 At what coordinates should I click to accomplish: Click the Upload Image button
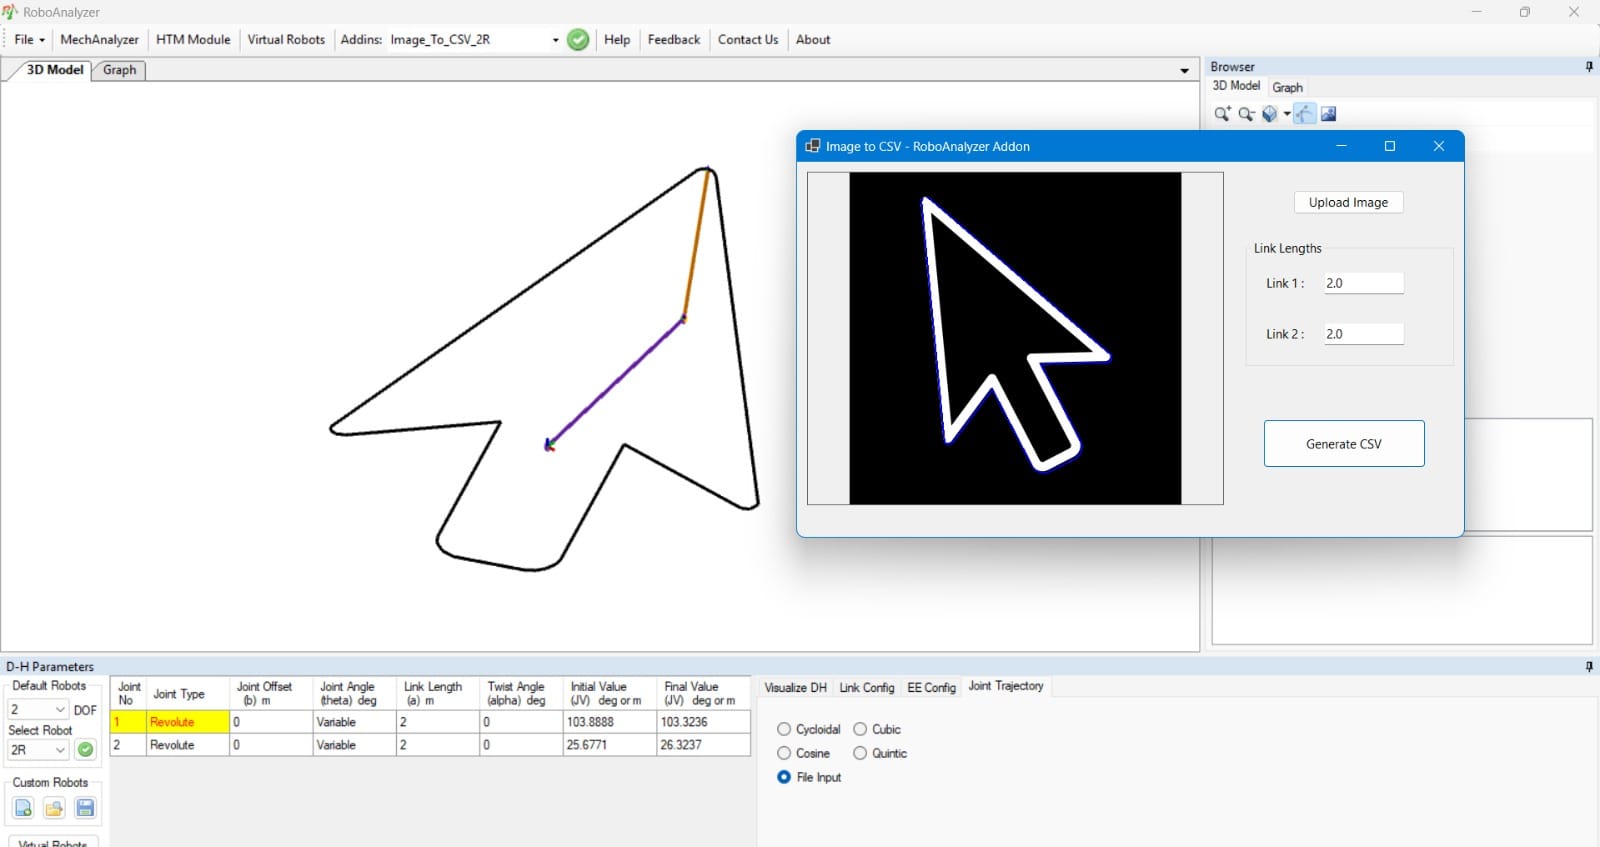click(1348, 202)
